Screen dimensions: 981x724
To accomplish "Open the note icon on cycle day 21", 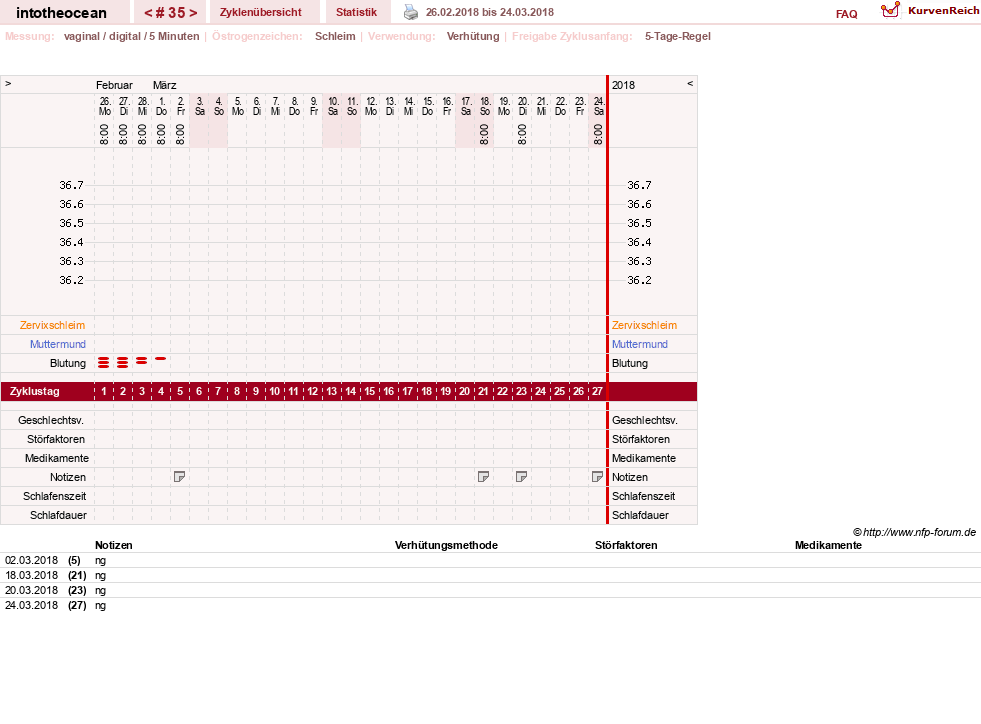I will tap(483, 477).
